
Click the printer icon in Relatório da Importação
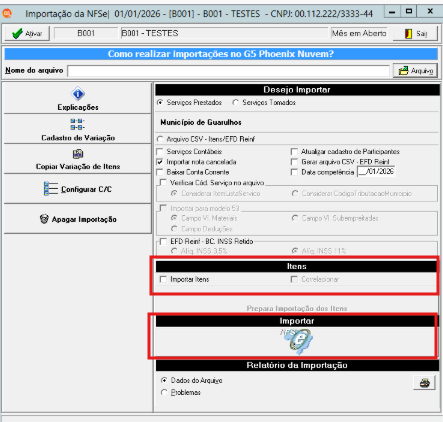424,383
